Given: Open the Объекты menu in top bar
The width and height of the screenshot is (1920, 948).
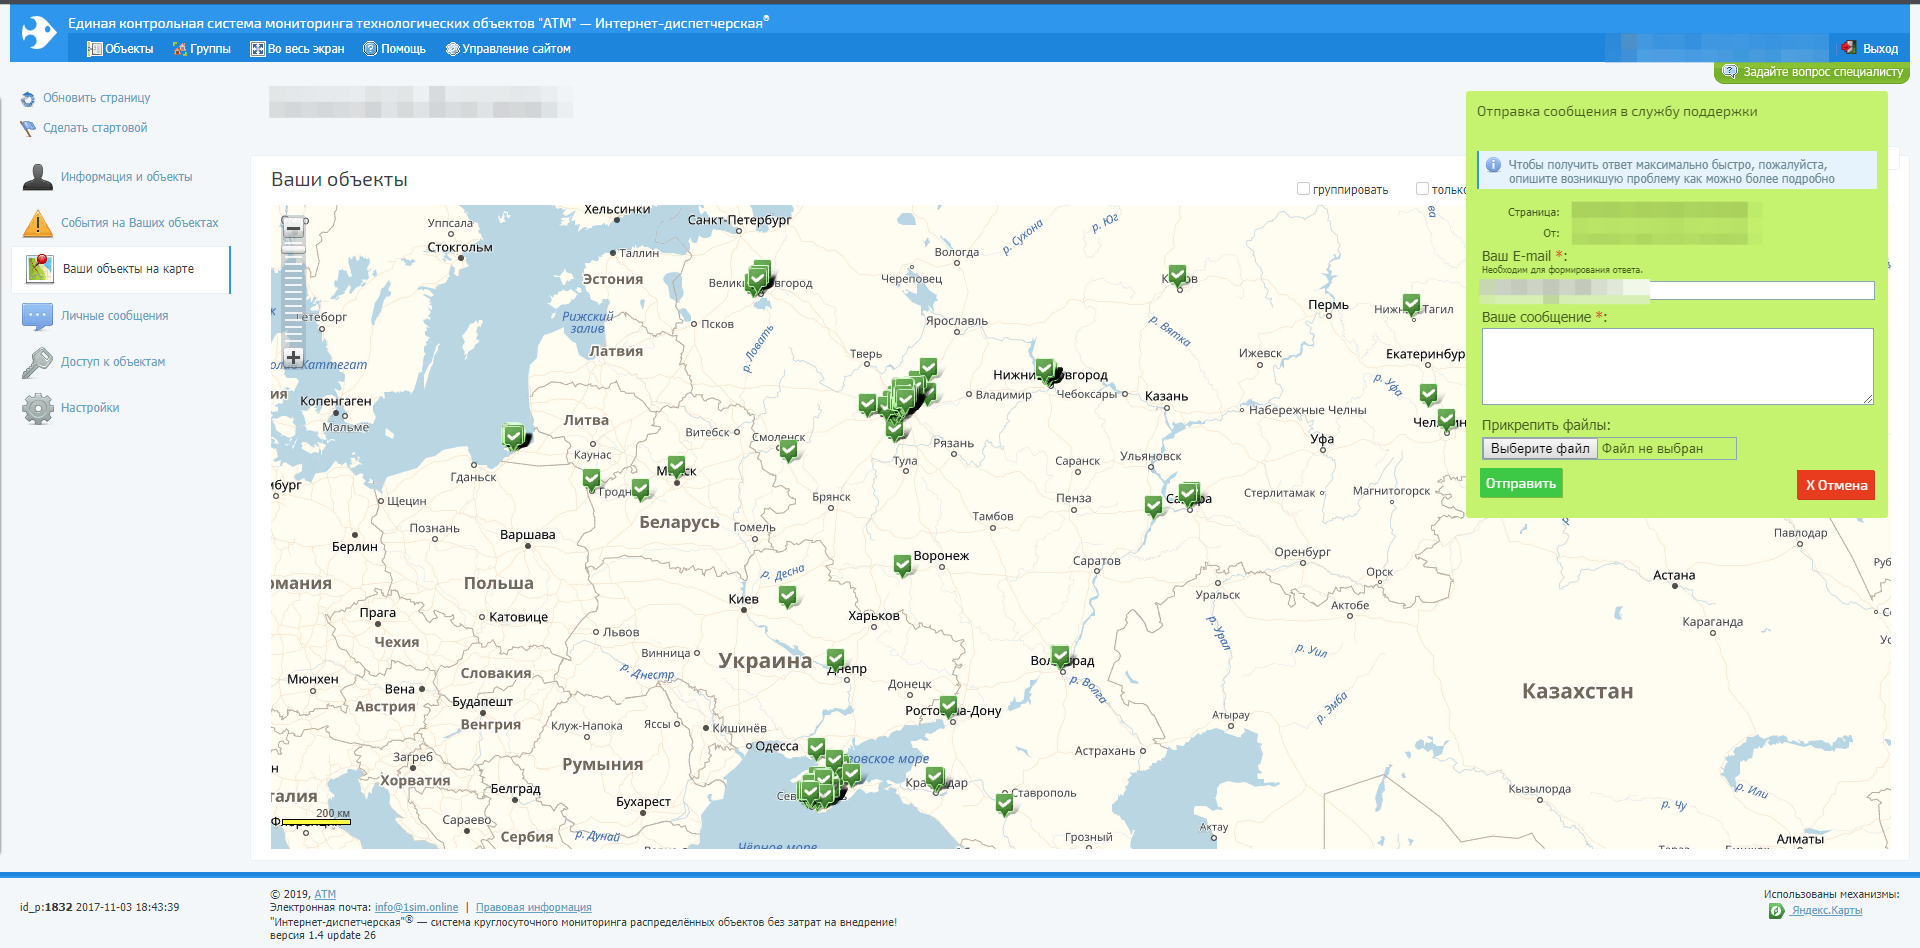Looking at the screenshot, I should (x=120, y=49).
